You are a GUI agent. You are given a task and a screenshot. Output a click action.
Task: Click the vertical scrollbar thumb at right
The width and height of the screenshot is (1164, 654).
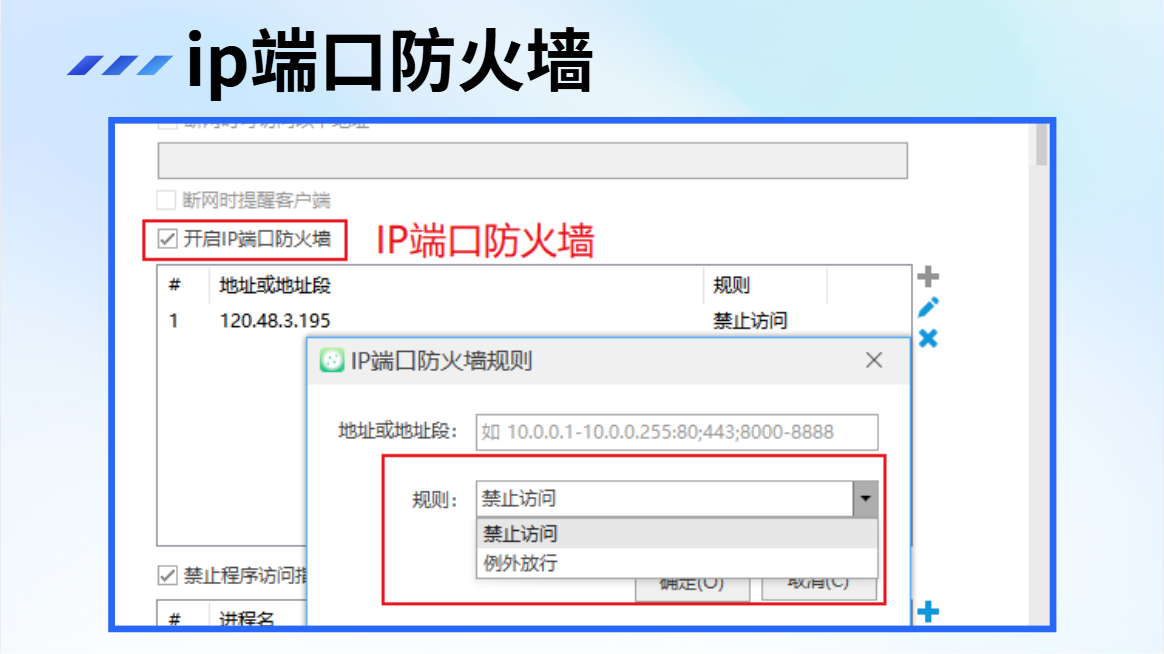point(1041,145)
